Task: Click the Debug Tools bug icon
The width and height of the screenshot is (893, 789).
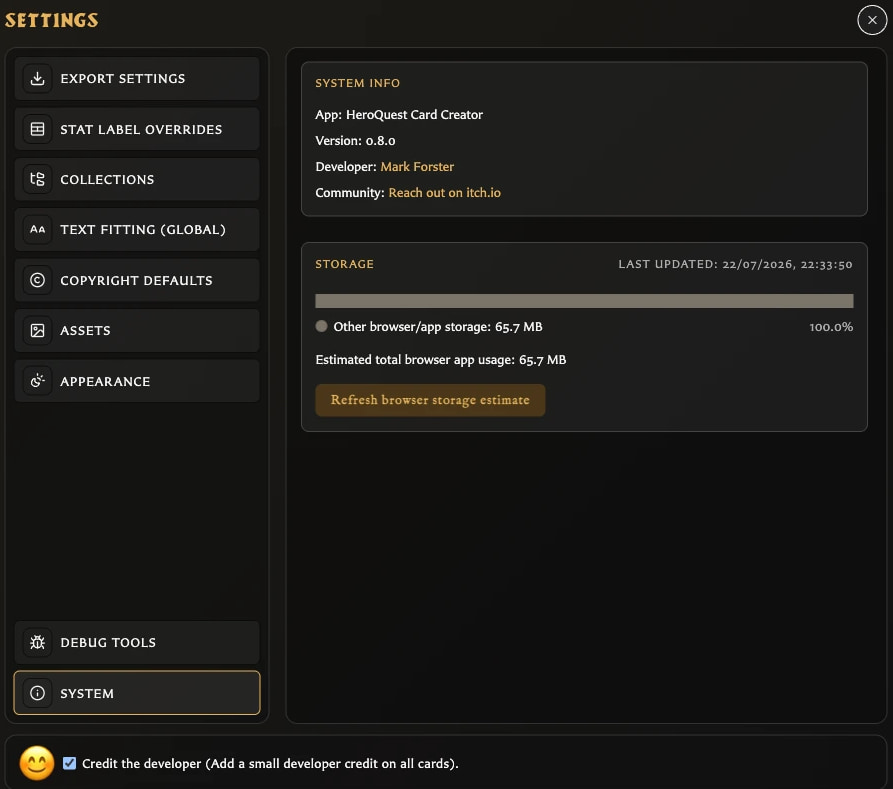Action: 38,643
